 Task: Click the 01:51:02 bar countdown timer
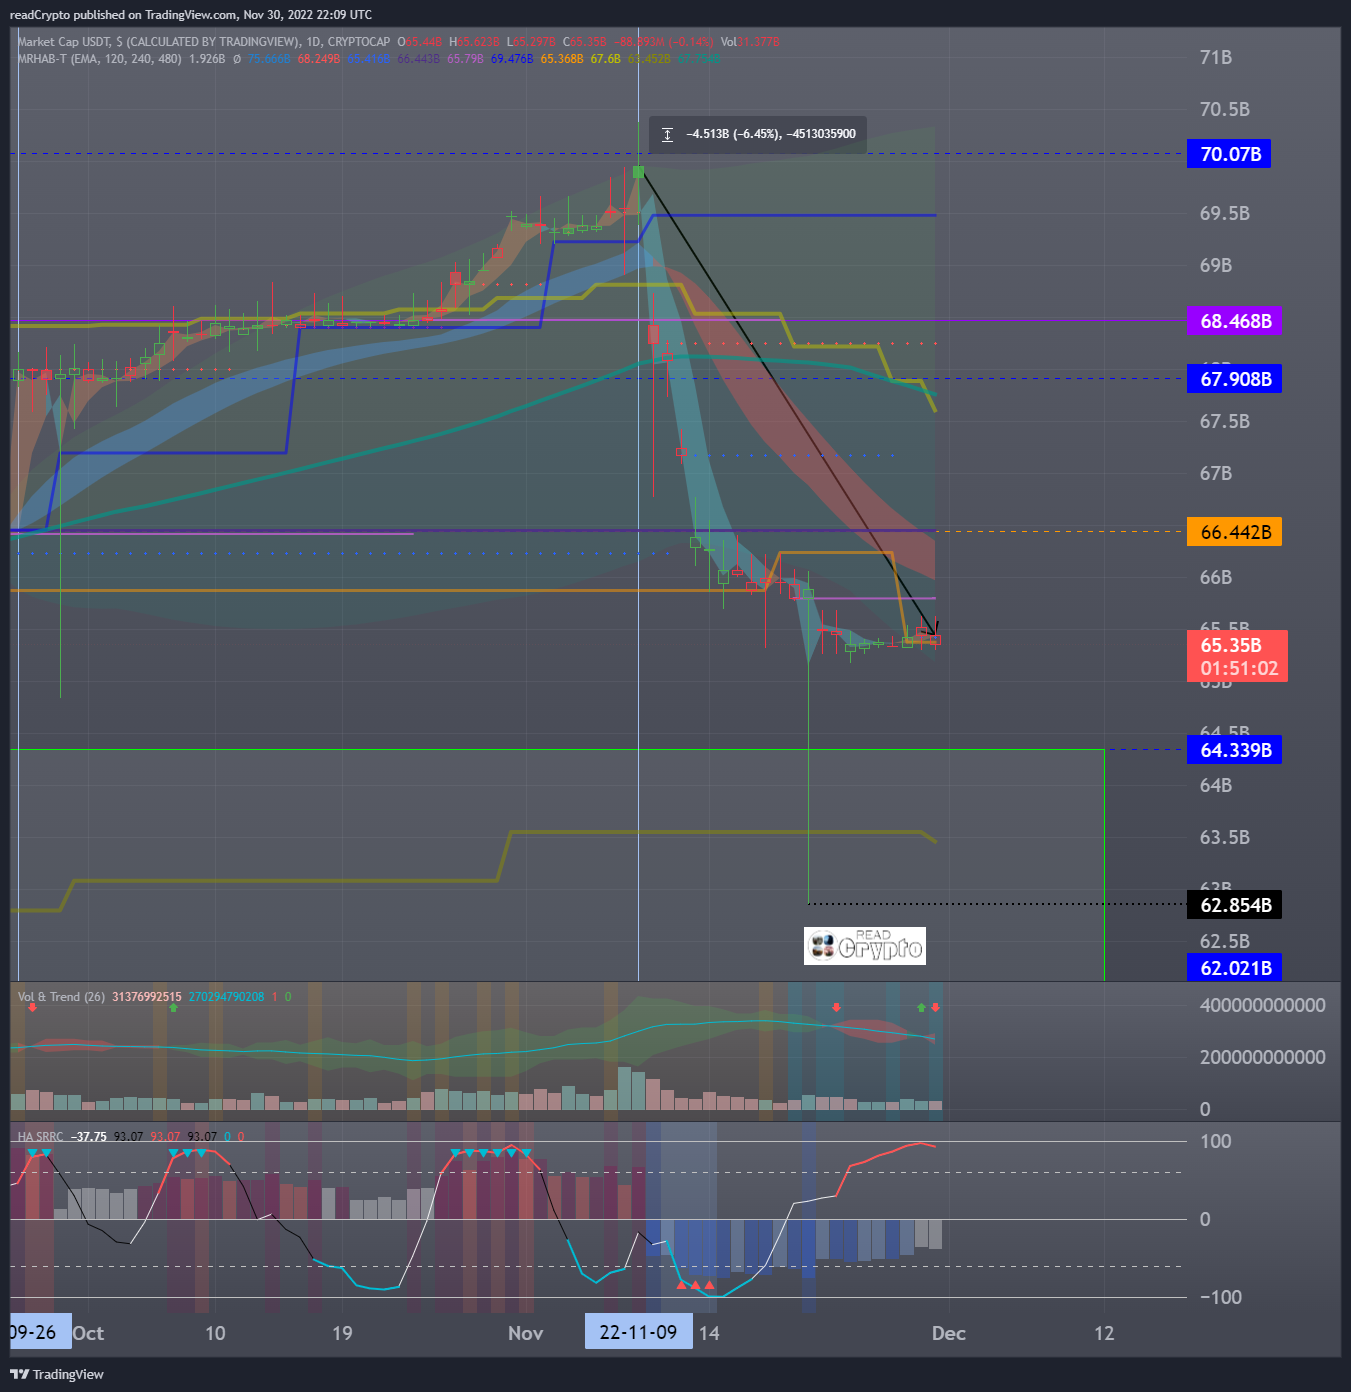tap(1239, 668)
